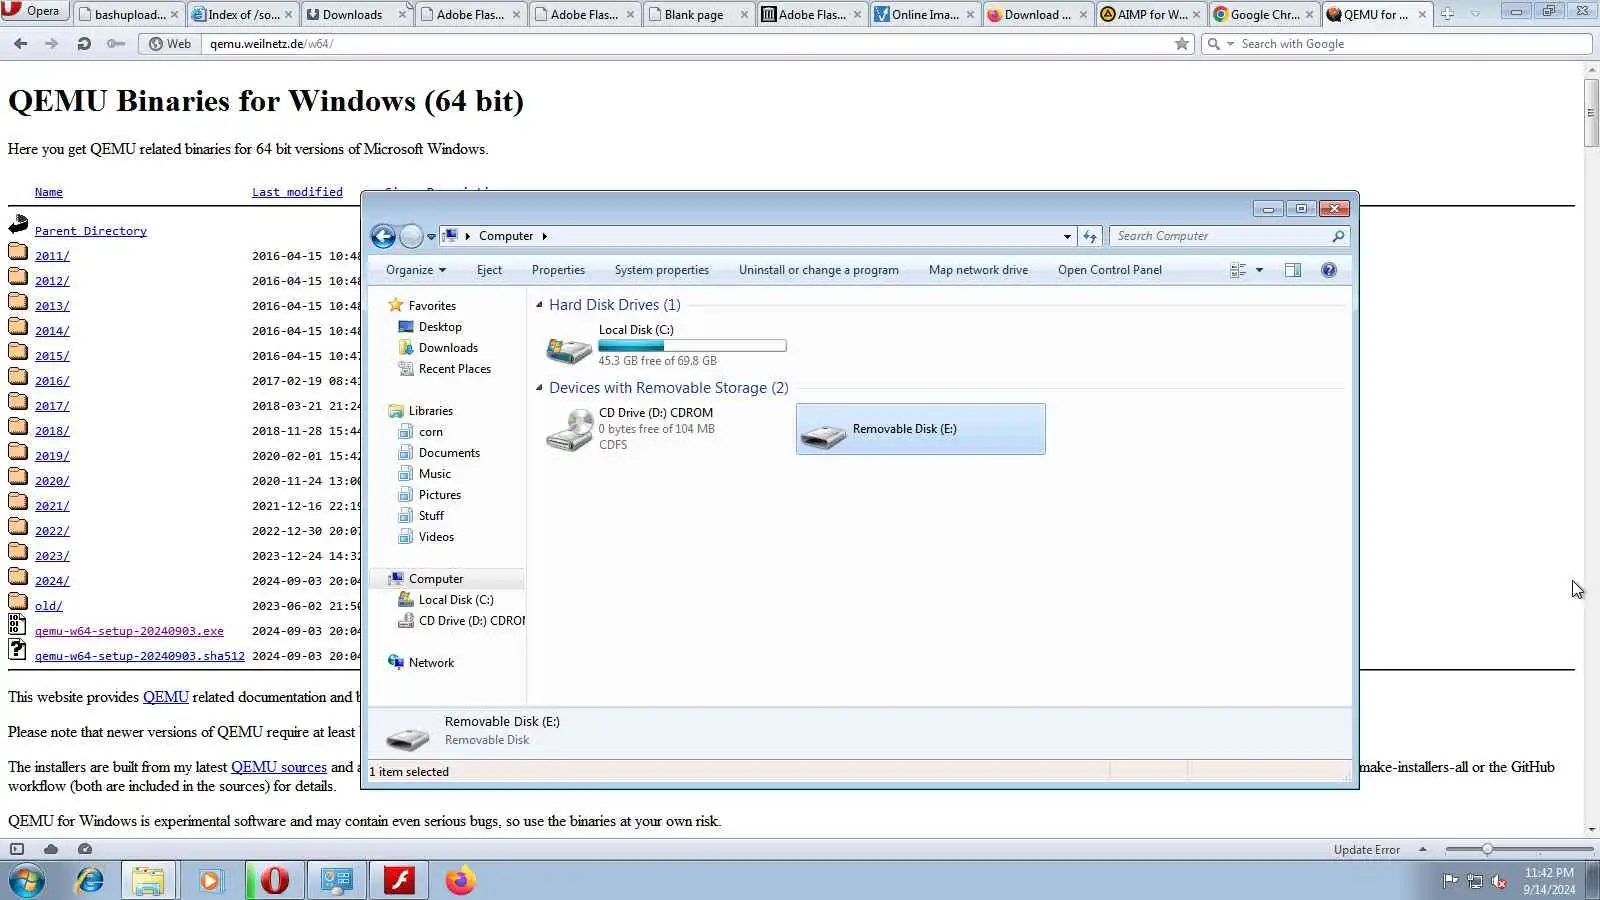Click Opera wand password key icon
Screen dimensions: 1600x900
click(116, 44)
